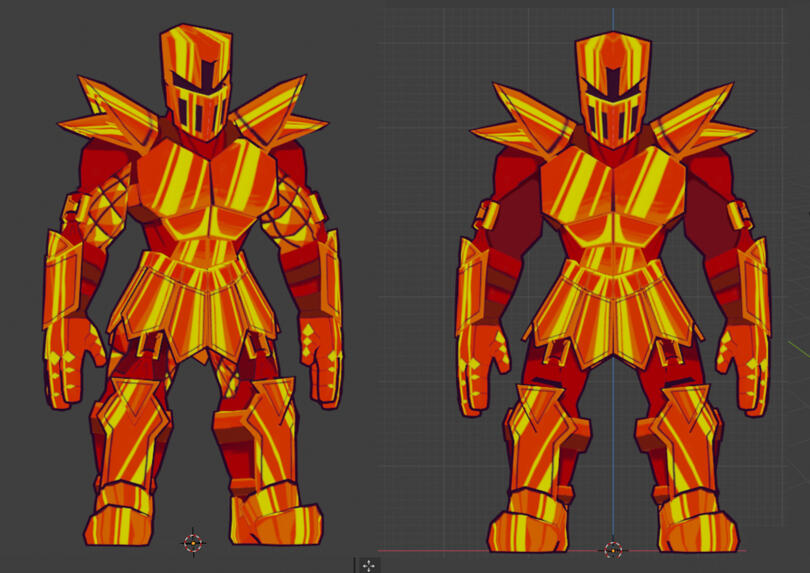Screen dimensions: 810x573
Task: Click the 3D cursor in the left viewport
Action: (193, 543)
